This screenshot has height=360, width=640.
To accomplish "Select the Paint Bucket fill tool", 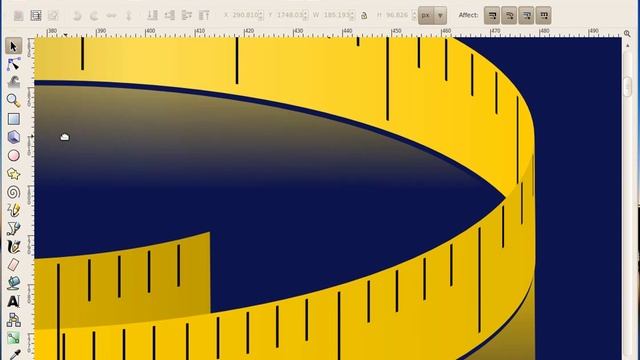I will [13, 283].
